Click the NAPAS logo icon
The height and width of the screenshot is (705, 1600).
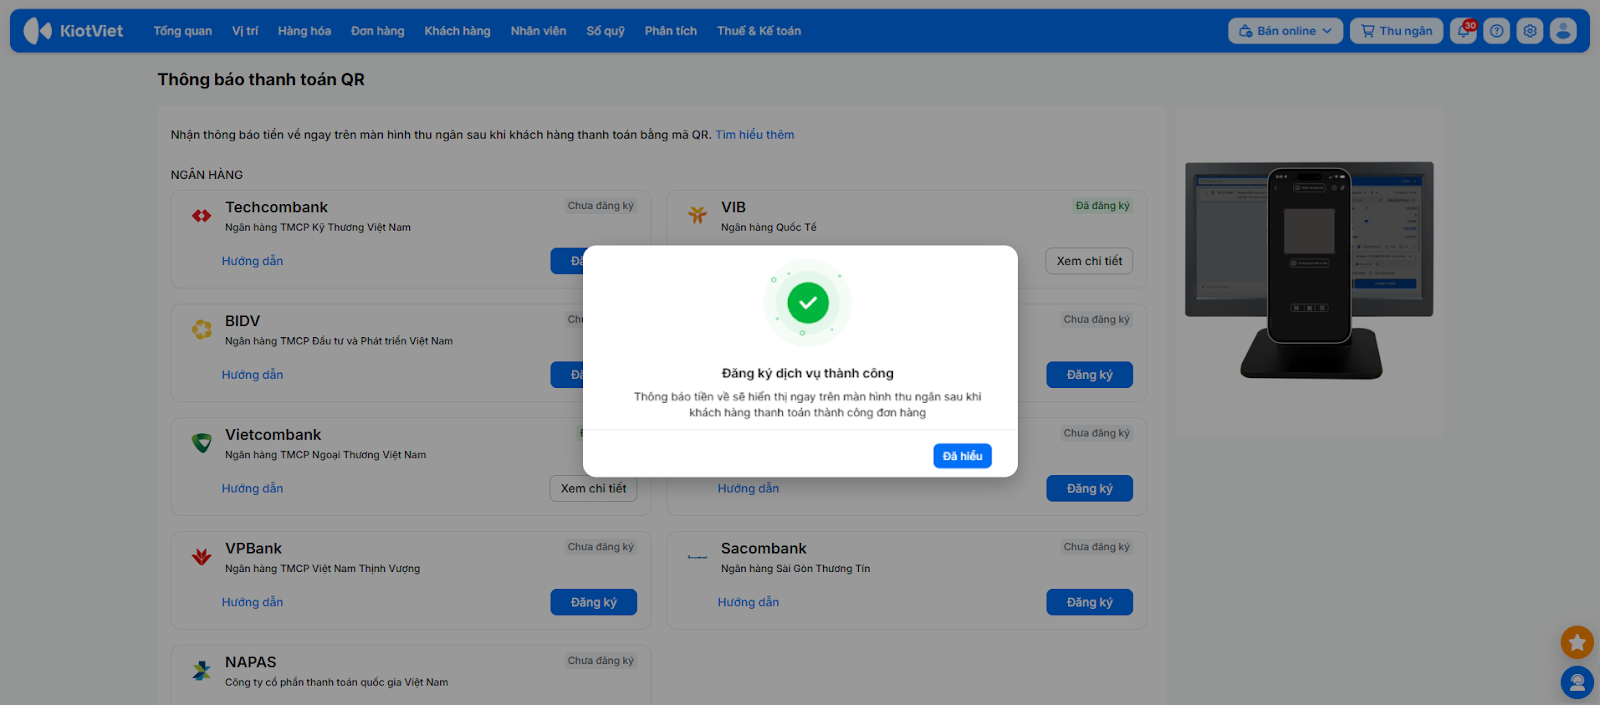202,671
